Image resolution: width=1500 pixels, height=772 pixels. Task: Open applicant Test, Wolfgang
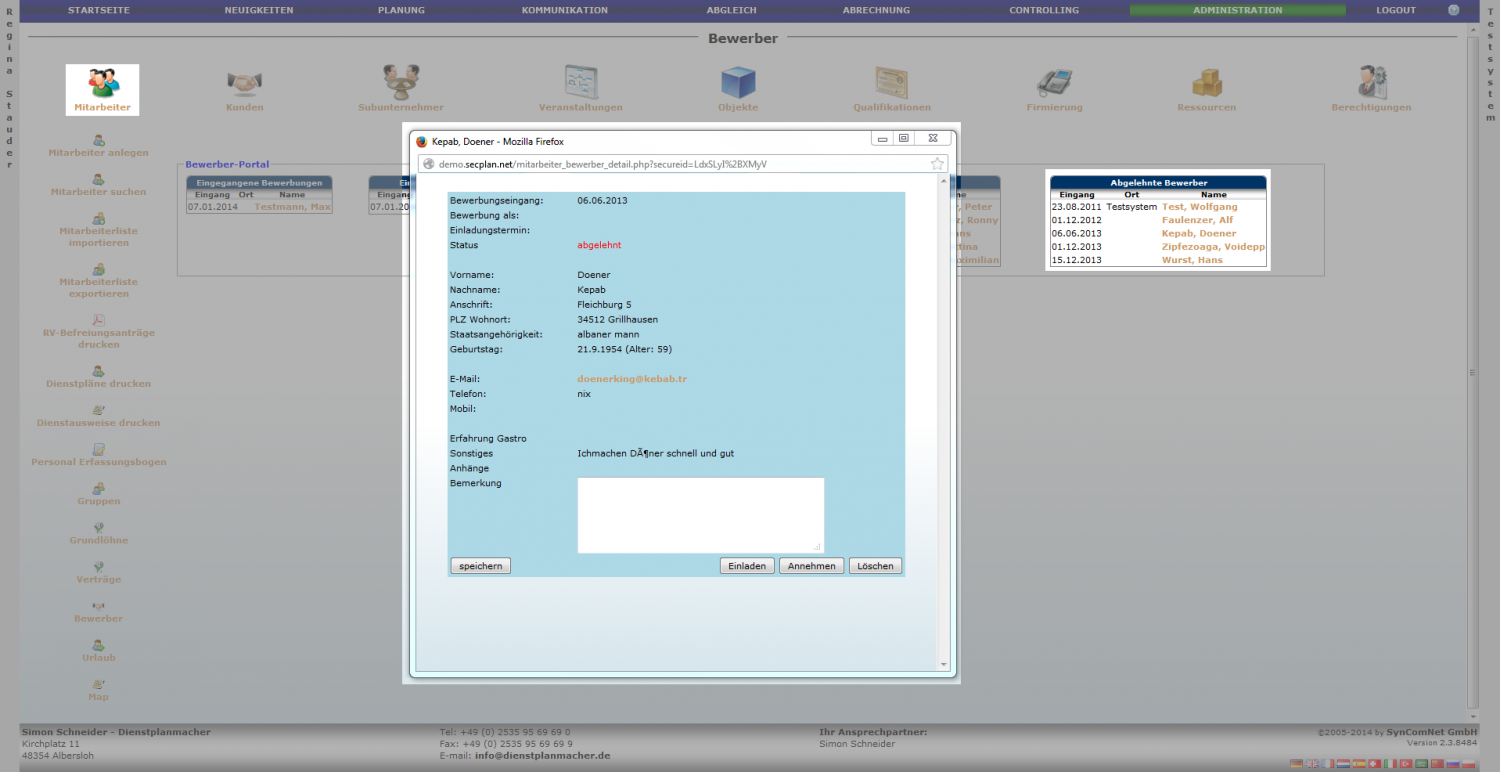(x=1200, y=207)
